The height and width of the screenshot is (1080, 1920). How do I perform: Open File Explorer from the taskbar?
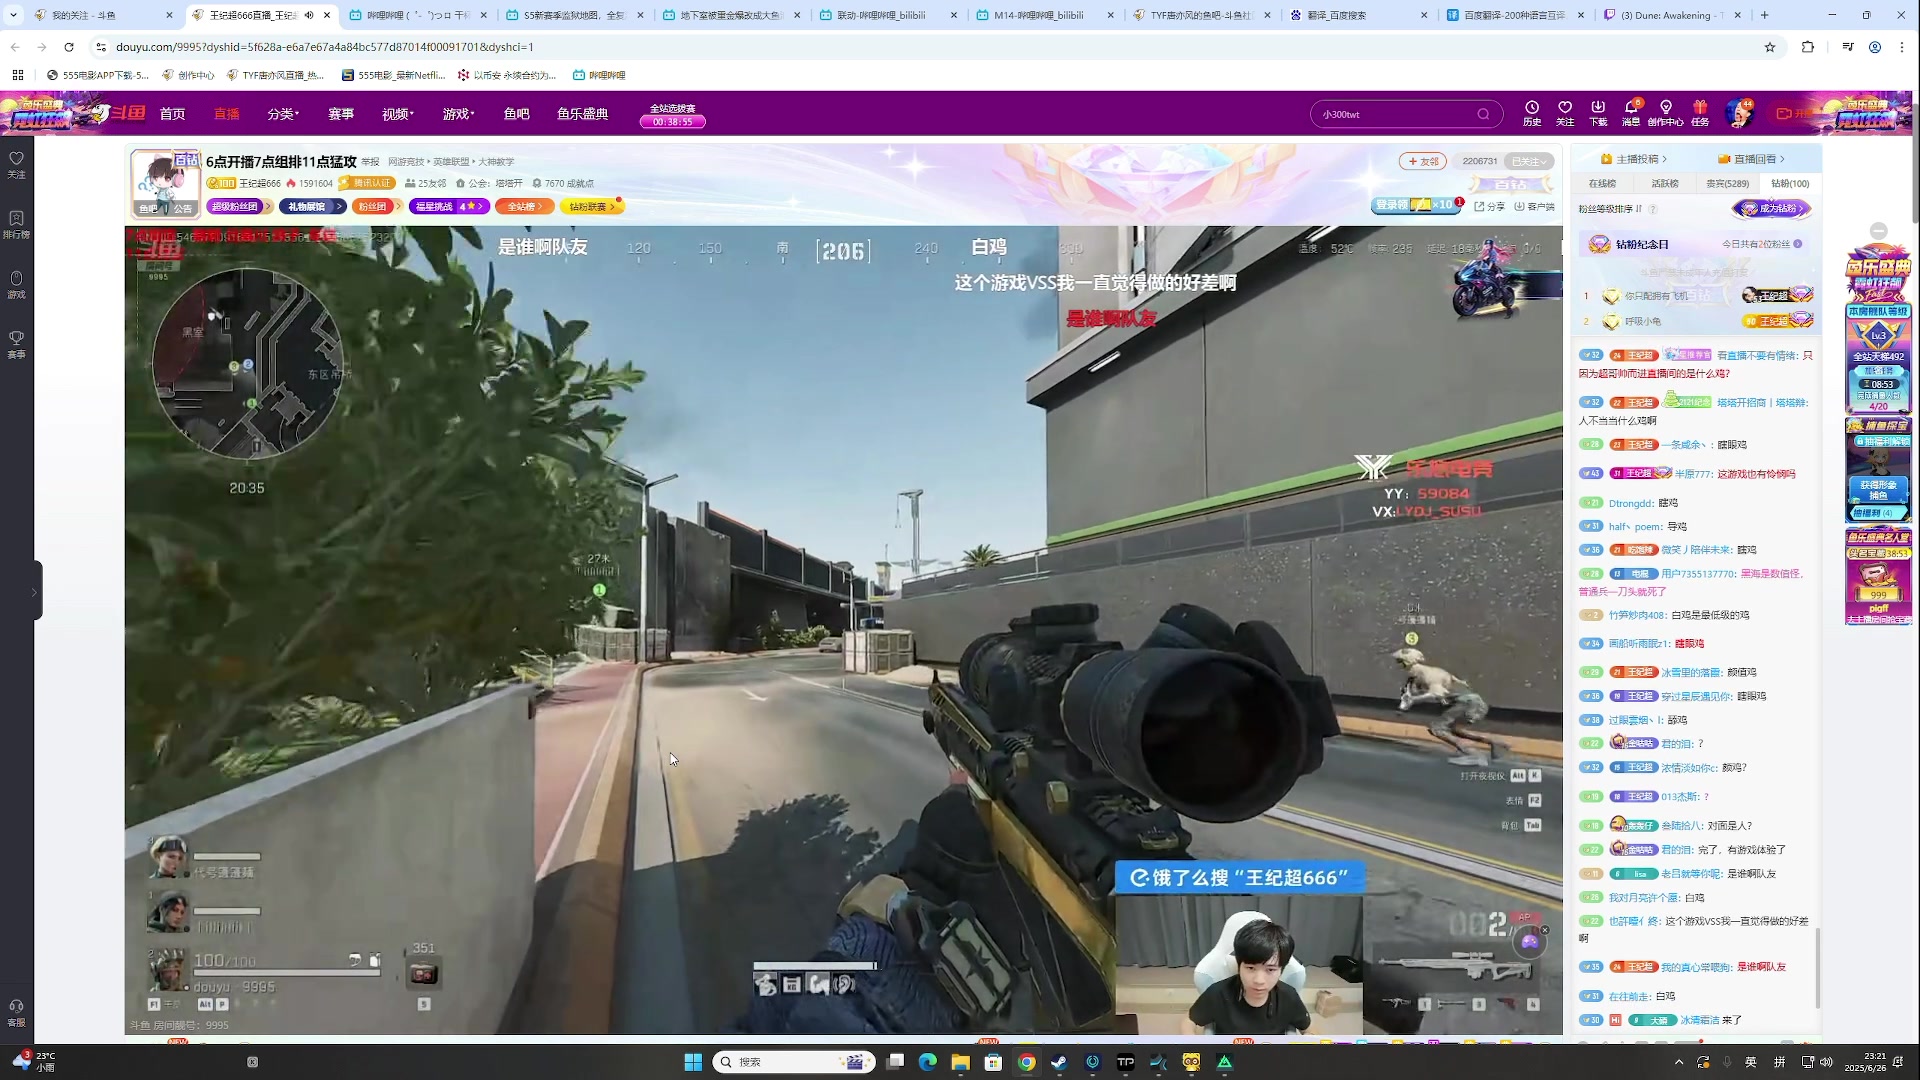[960, 1062]
